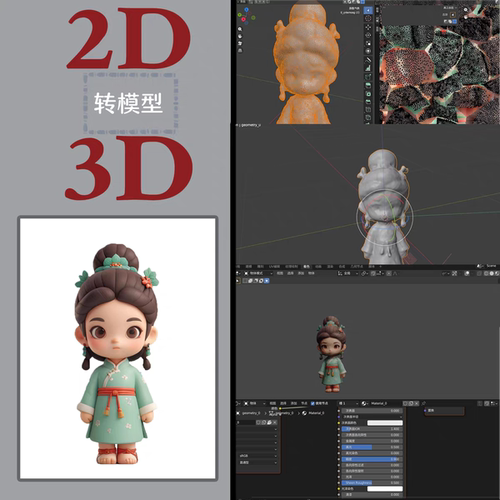Viewport: 500px width, 500px height.
Task: Choose the Scale tool in top viewport toolbar
Action: click(368, 43)
